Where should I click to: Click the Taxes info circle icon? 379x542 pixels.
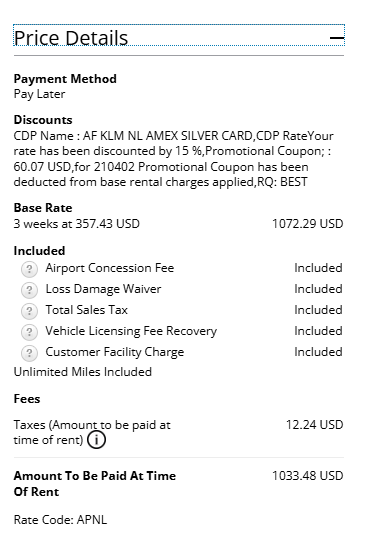tap(96, 440)
